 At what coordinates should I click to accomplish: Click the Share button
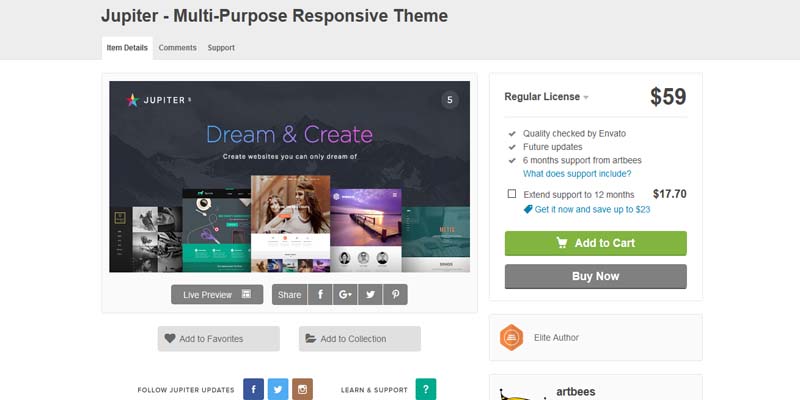[x=289, y=294]
